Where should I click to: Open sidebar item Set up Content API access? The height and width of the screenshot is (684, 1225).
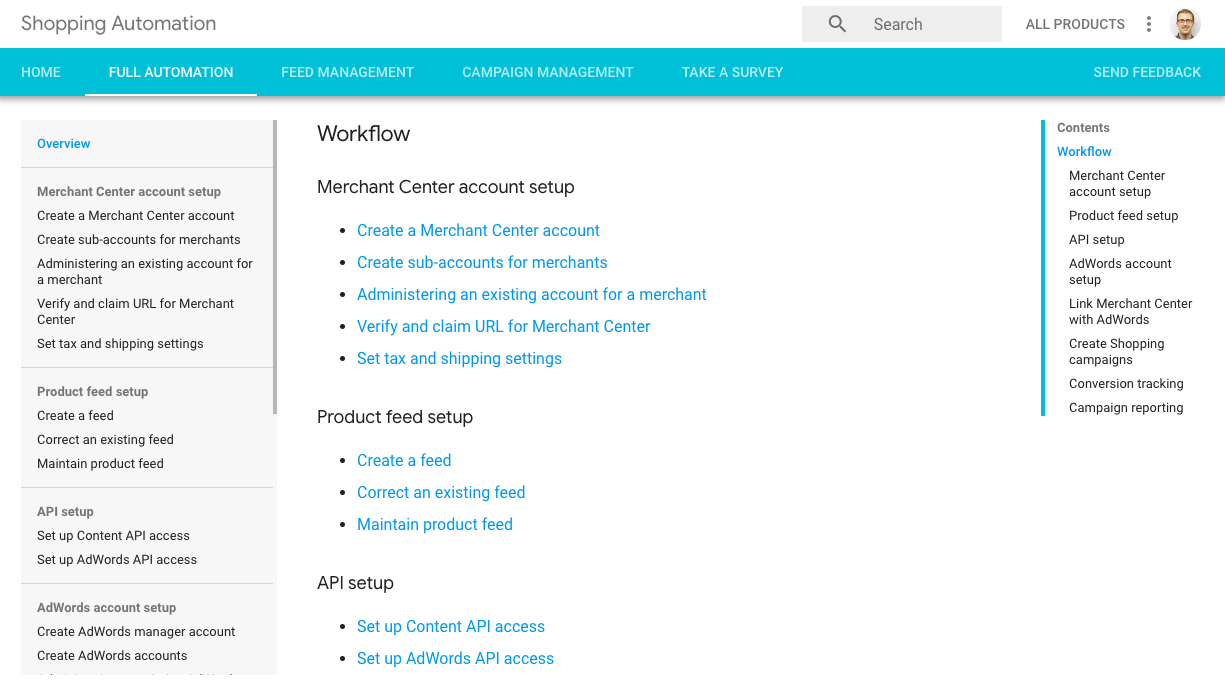(113, 536)
